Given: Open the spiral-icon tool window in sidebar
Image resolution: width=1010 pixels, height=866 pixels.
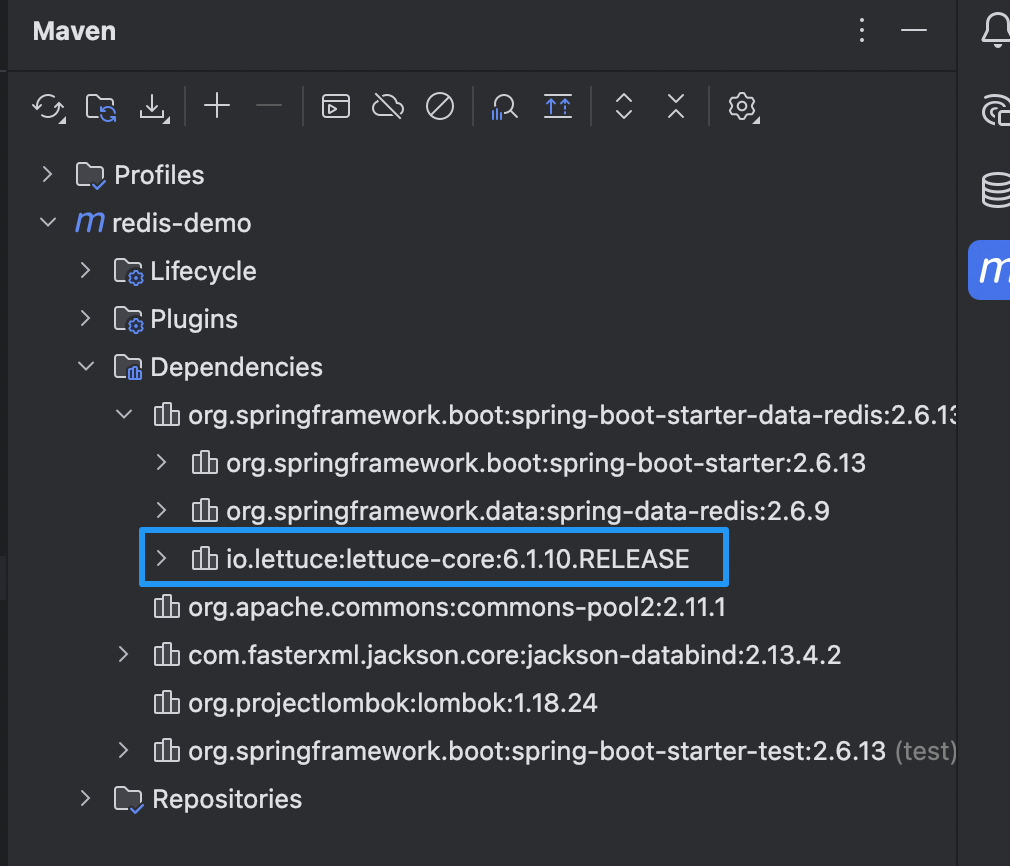Looking at the screenshot, I should pos(995,110).
